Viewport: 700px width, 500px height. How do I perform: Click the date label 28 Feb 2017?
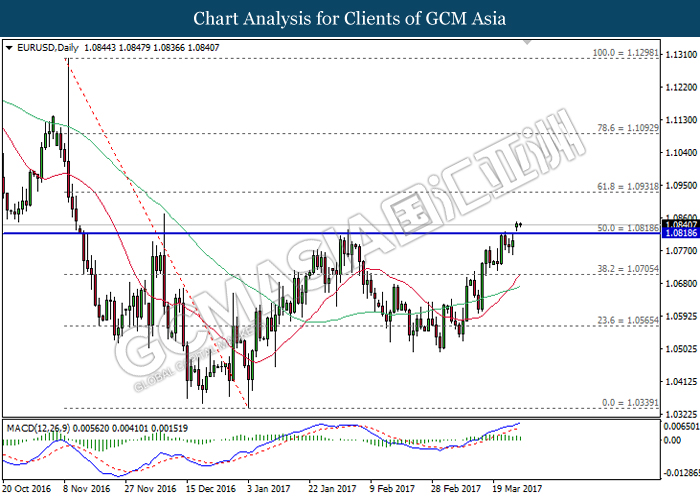click(x=455, y=489)
